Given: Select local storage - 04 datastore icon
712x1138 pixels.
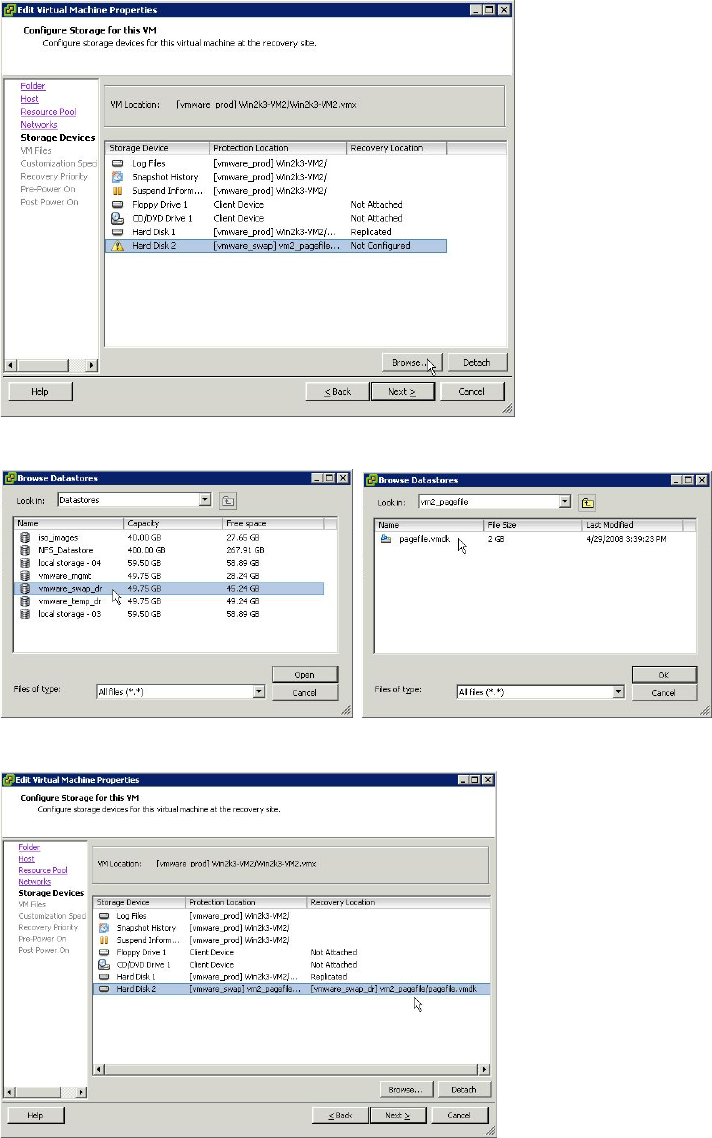Looking at the screenshot, I should coord(25,563).
